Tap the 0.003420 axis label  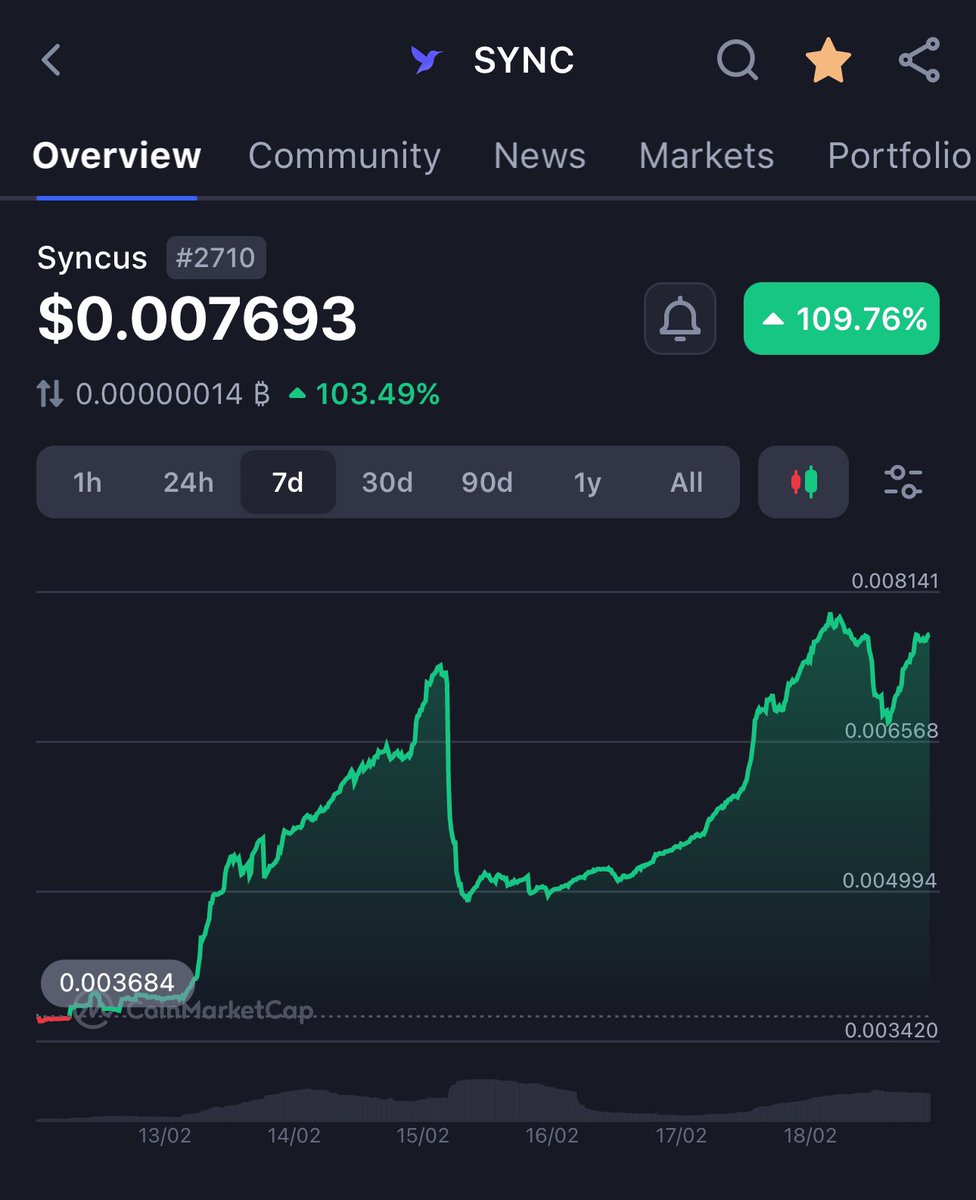click(x=891, y=1029)
